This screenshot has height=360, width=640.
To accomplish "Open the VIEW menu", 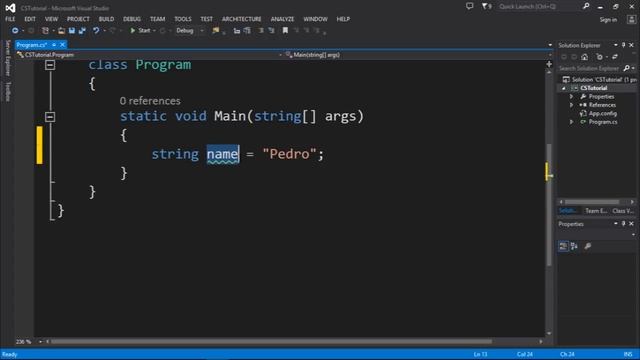I will [51, 19].
